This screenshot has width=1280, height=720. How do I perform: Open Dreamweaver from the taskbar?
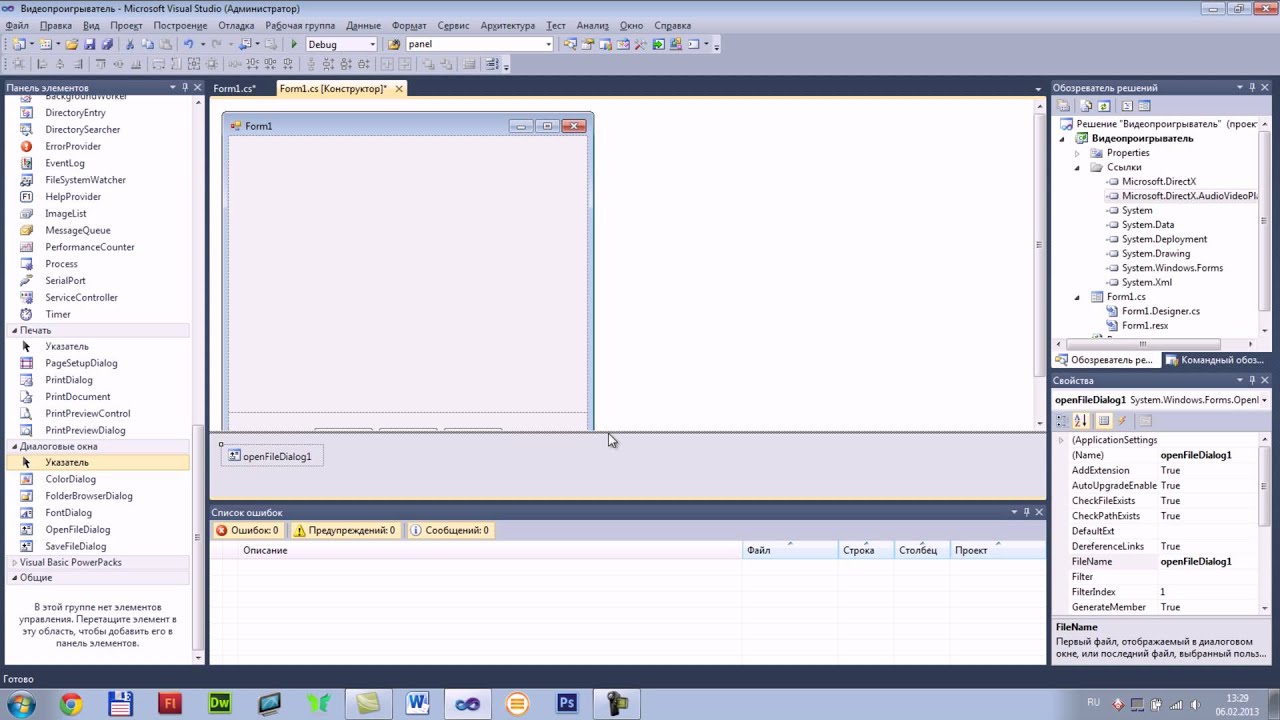point(219,704)
